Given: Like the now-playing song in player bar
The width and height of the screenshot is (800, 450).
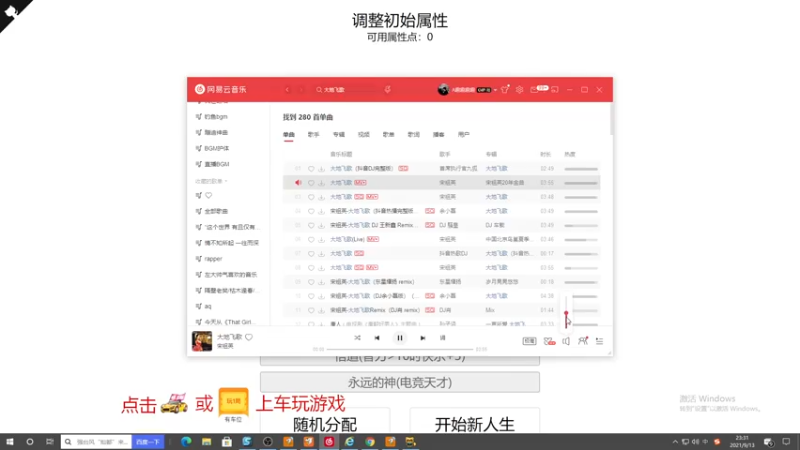Looking at the screenshot, I should pos(249,337).
